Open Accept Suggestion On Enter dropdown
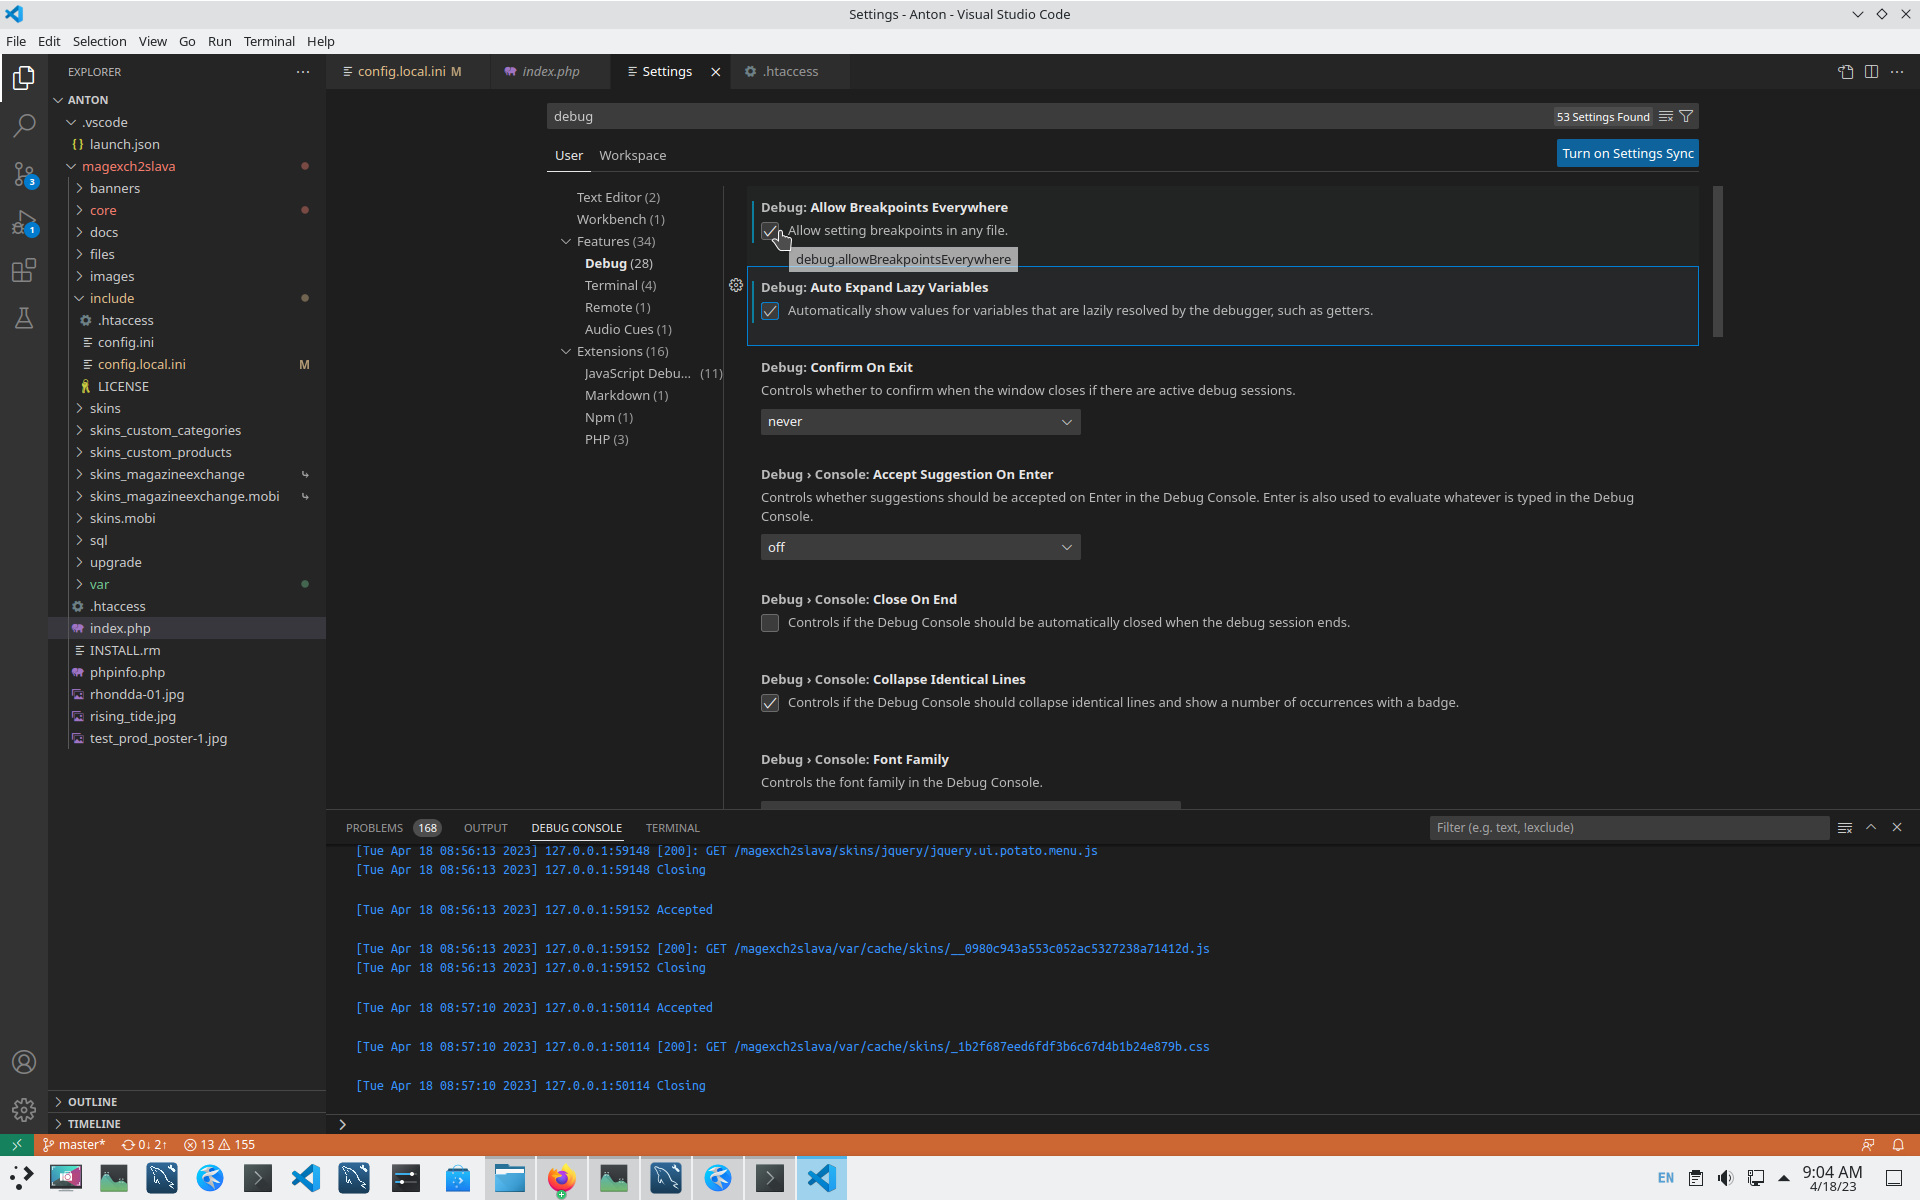The width and height of the screenshot is (1920, 1200). [x=920, y=548]
